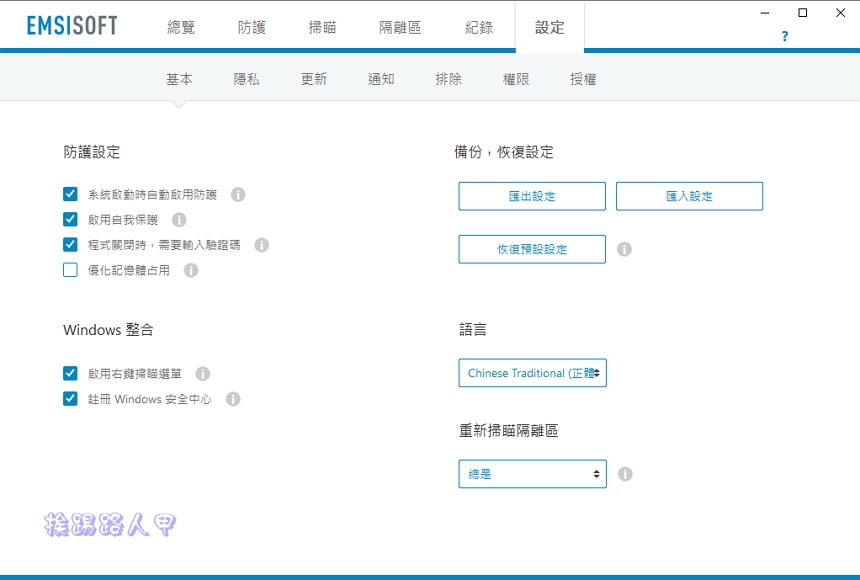Select the 基本 settings sub-tab
The image size is (860, 580).
coord(179,79)
